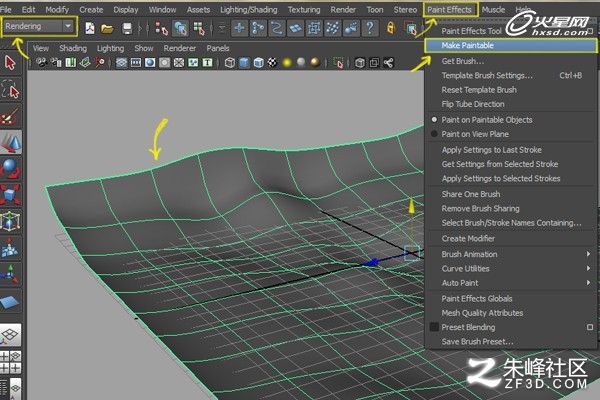The width and height of the screenshot is (600, 400).
Task: Toggle viewport wireframe cube icon
Action: (x=230, y=62)
